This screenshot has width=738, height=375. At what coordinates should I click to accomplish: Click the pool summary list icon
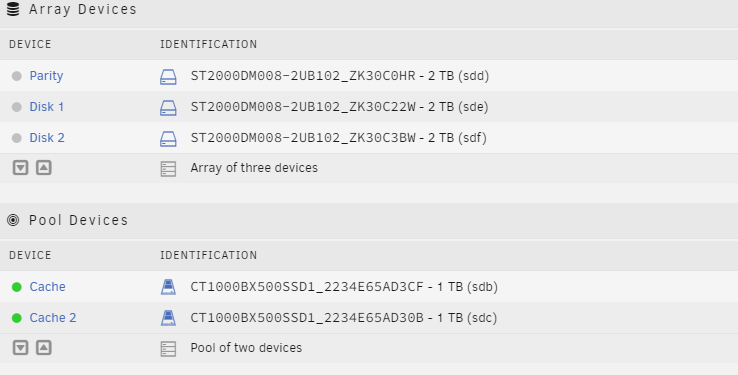pos(168,349)
